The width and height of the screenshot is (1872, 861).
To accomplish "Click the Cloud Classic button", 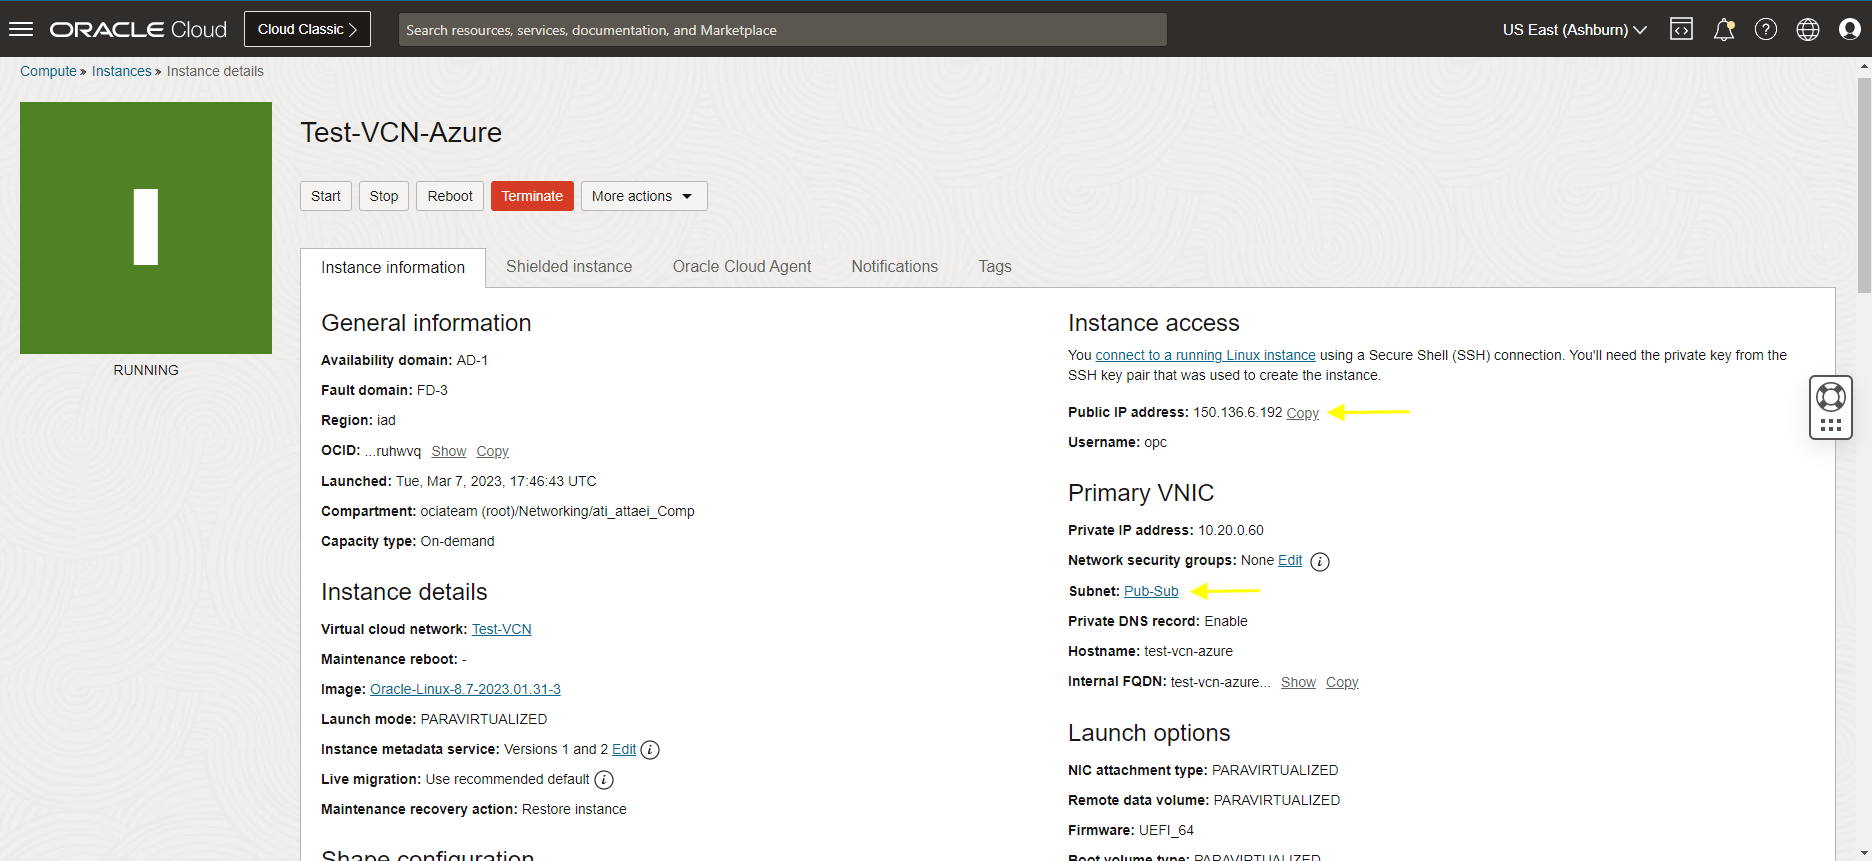I will (x=307, y=29).
